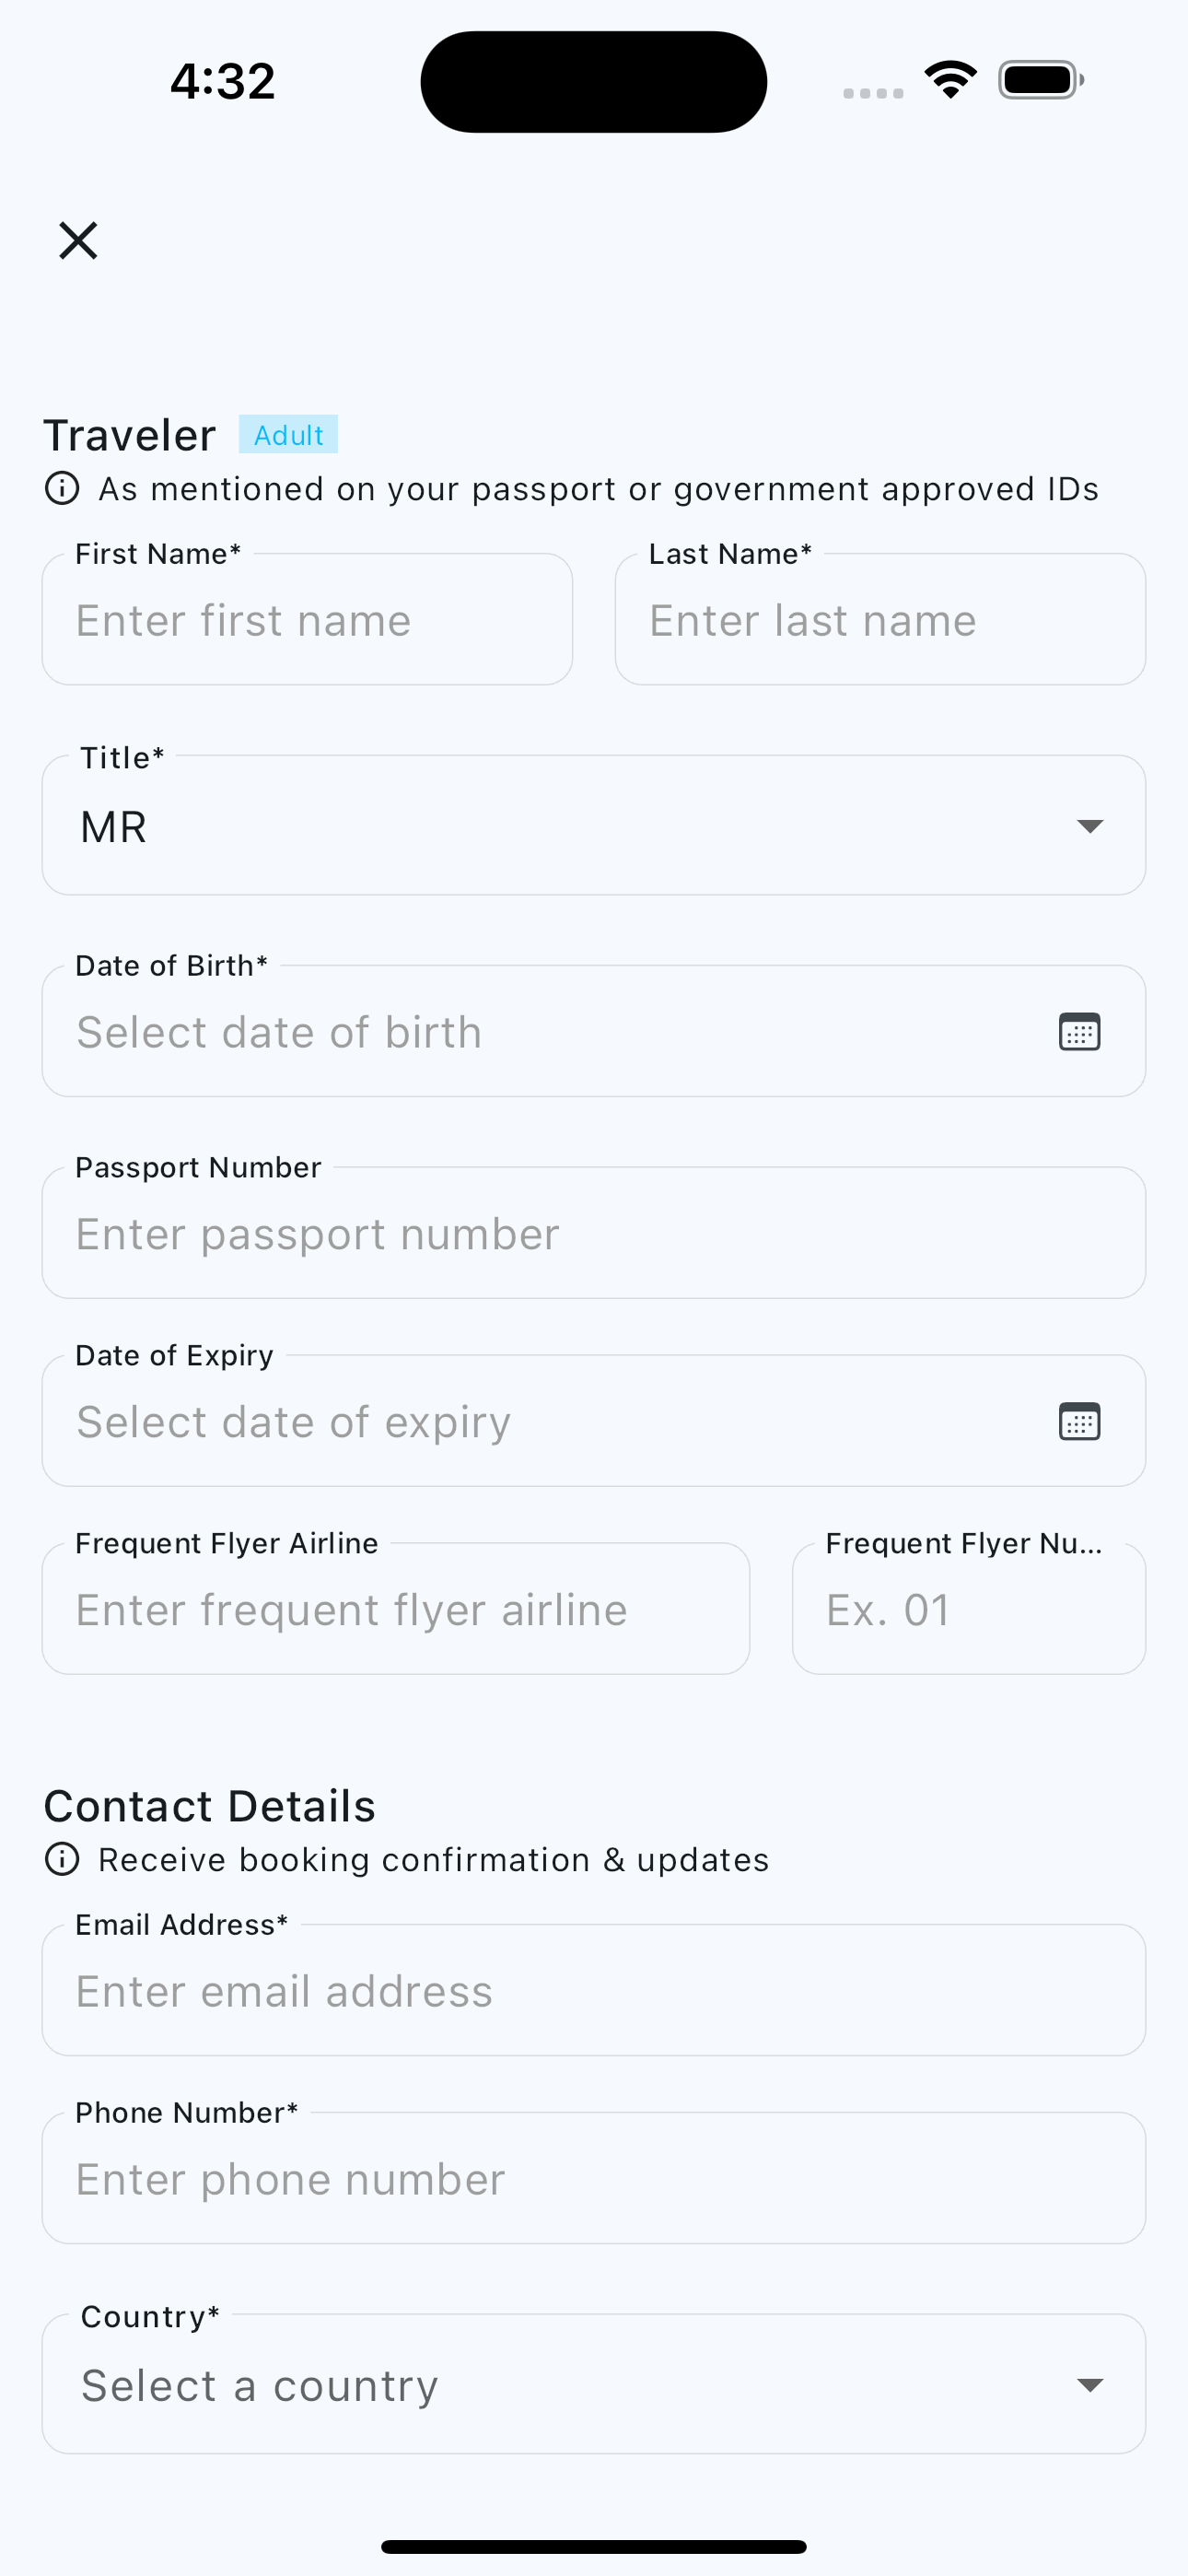This screenshot has width=1188, height=2576.
Task: Focus the Frequent Flyer Number field
Action: (969, 1609)
